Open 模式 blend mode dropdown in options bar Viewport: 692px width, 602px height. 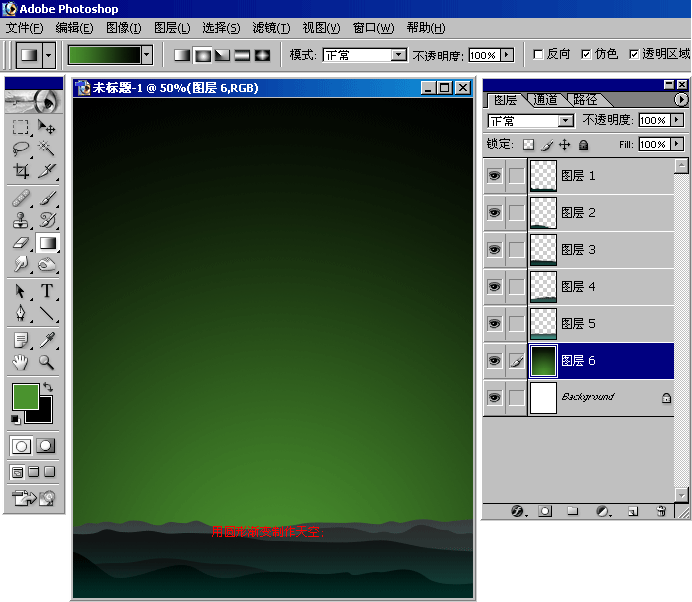coord(399,55)
